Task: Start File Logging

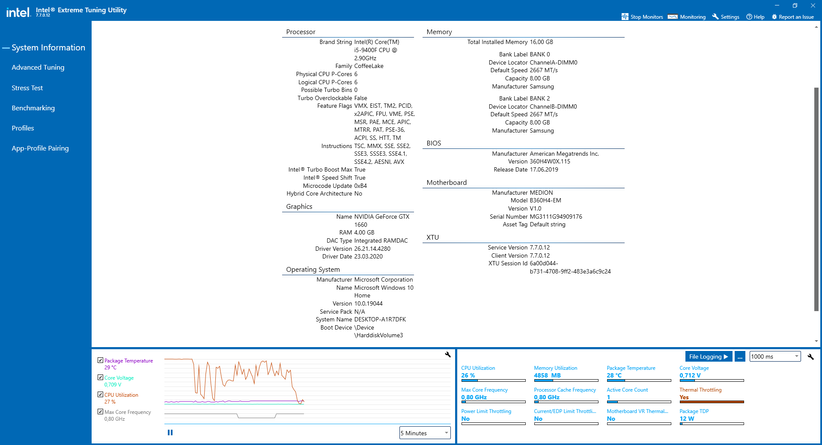Action: point(709,356)
